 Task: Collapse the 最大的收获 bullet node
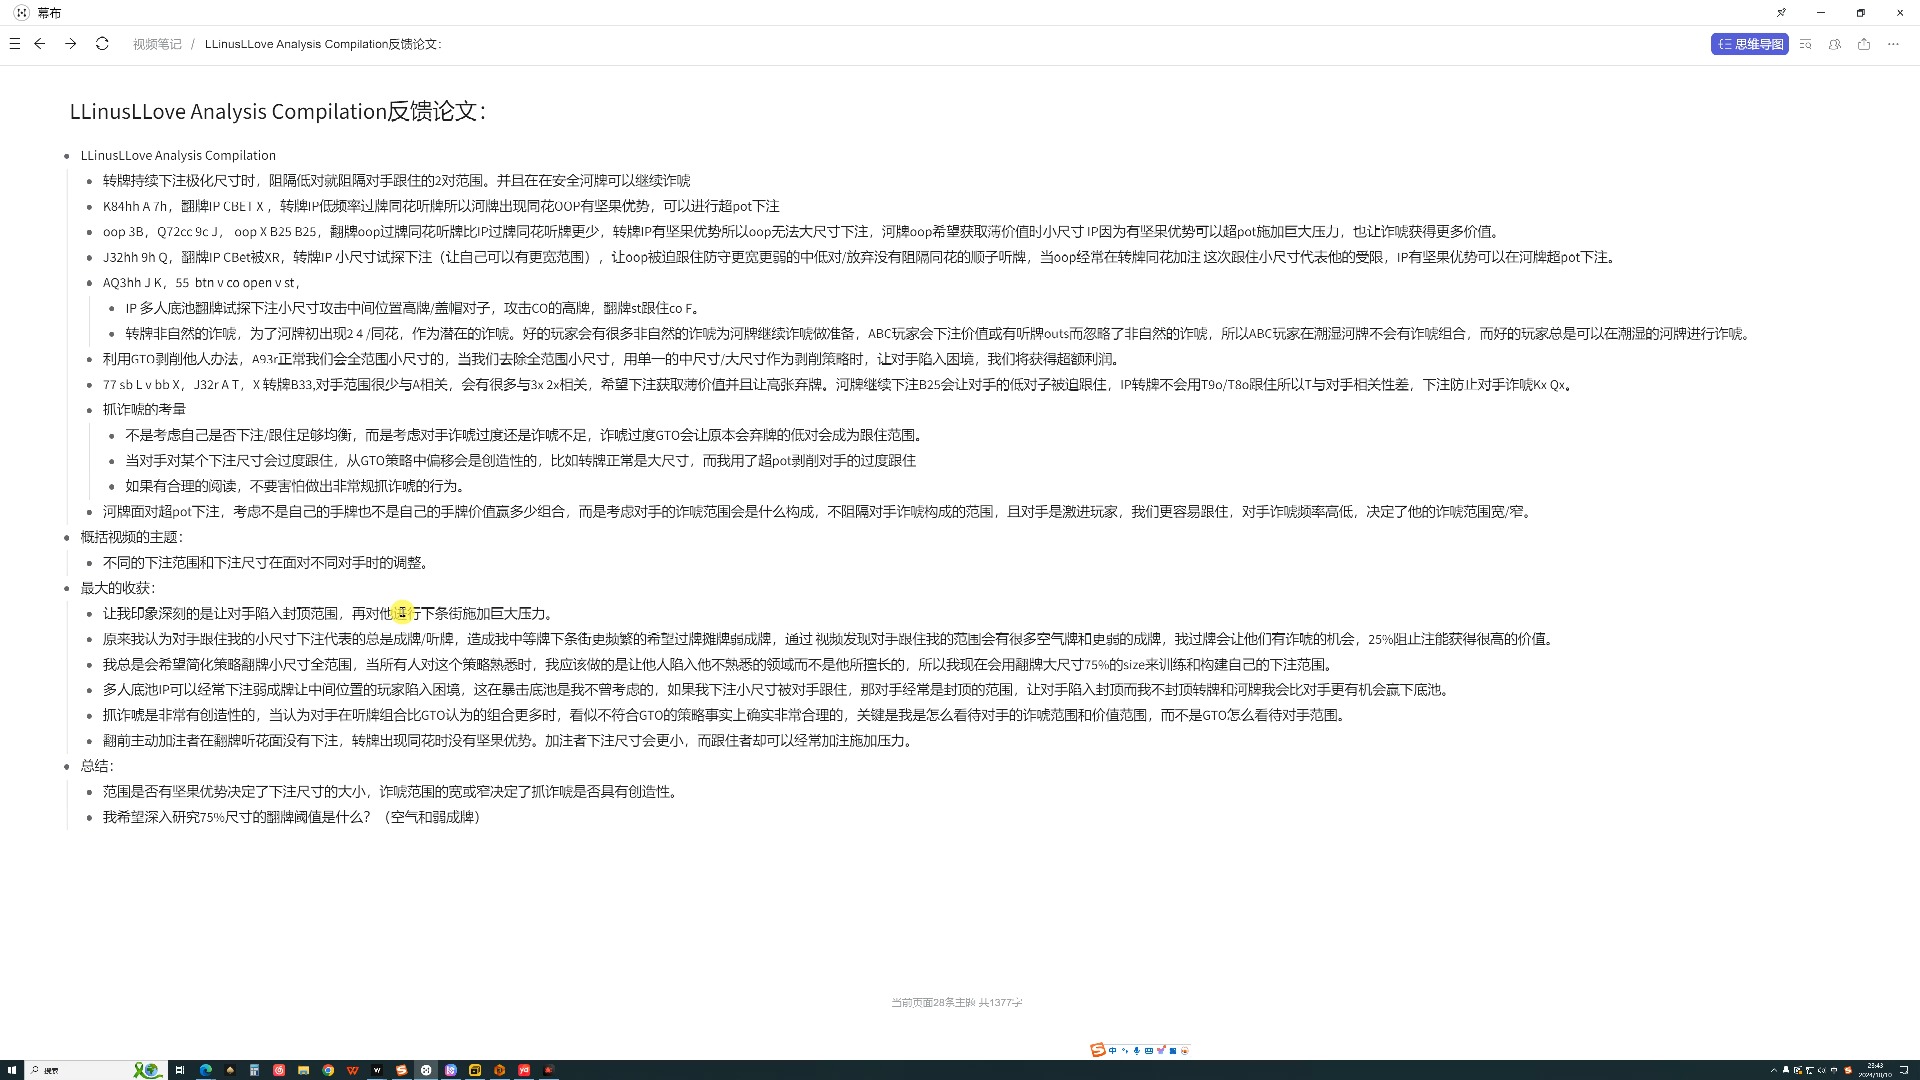(67, 589)
